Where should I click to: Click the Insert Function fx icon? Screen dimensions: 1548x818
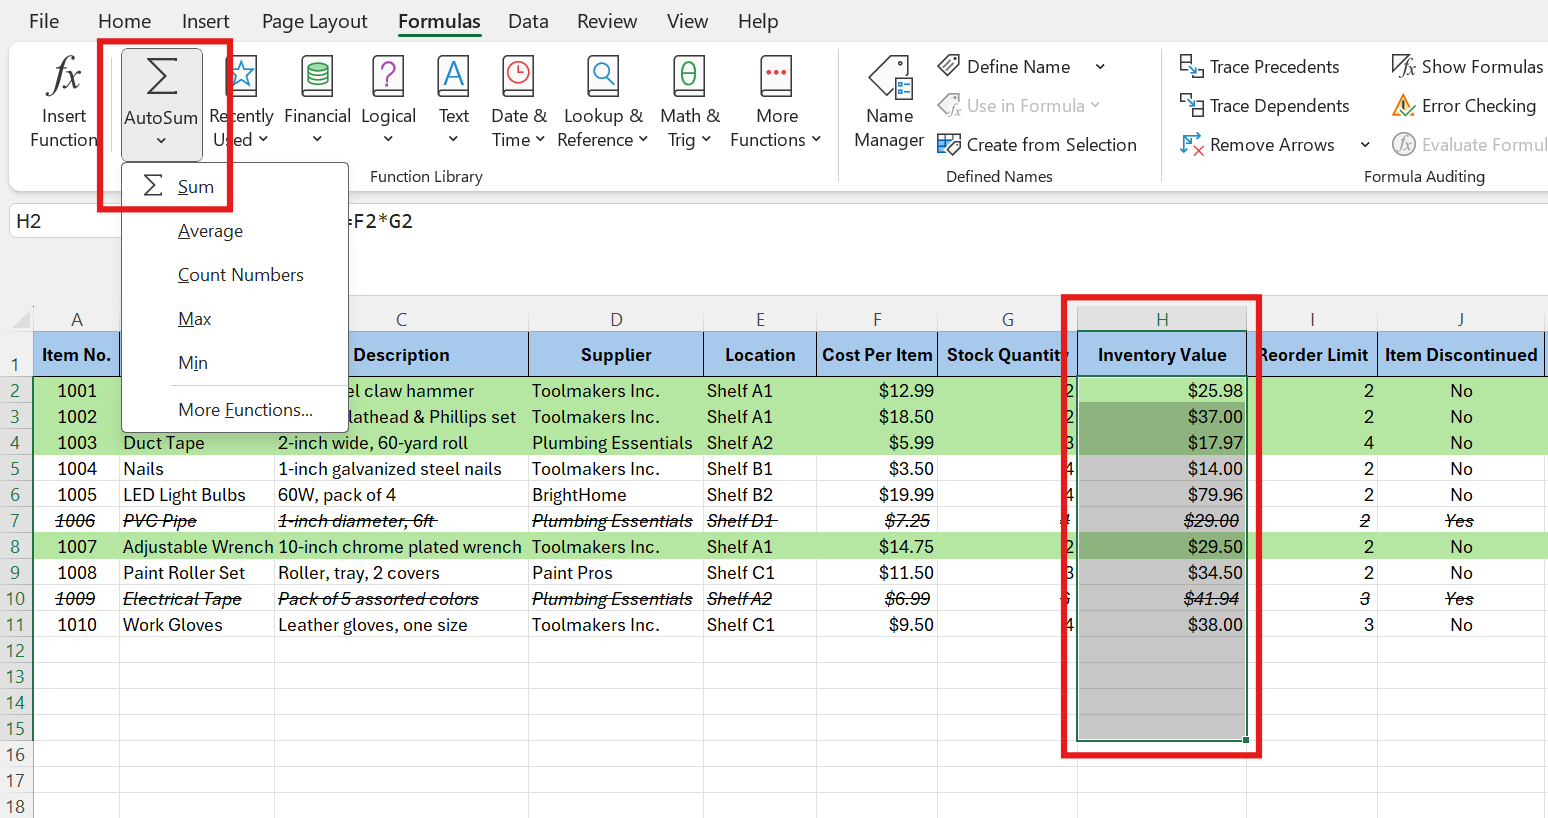[64, 77]
